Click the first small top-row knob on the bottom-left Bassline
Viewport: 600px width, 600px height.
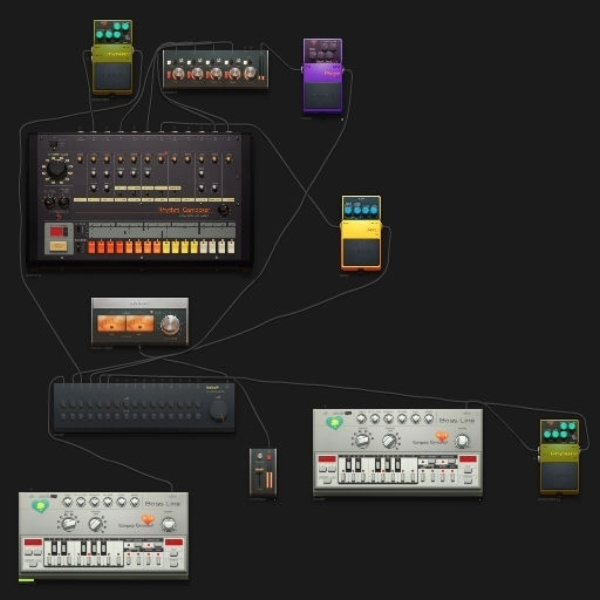coord(67,502)
